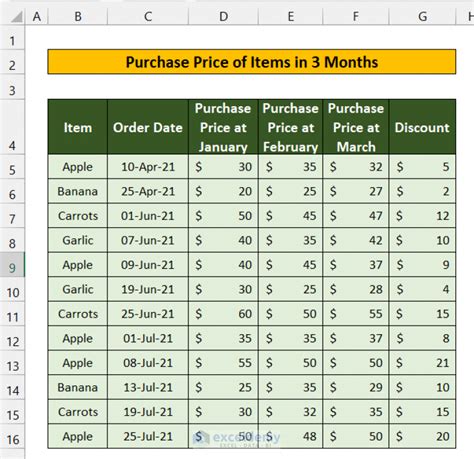Image resolution: width=474 pixels, height=459 pixels.
Task: Select 'Banana' cell in row 6
Action: point(78,191)
